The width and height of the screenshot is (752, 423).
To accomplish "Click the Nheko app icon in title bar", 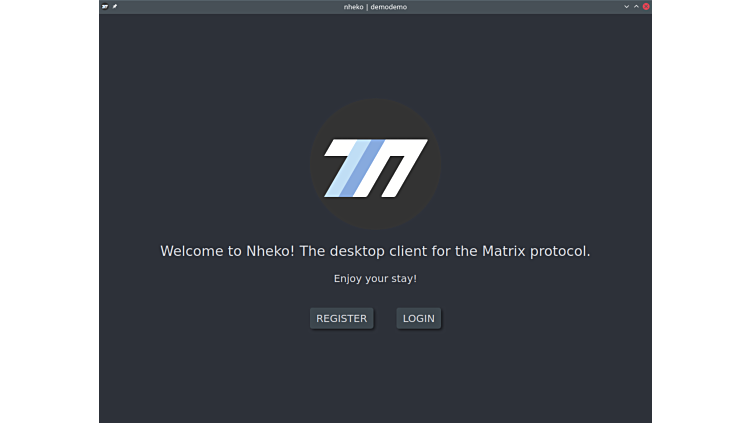I will point(105,6).
